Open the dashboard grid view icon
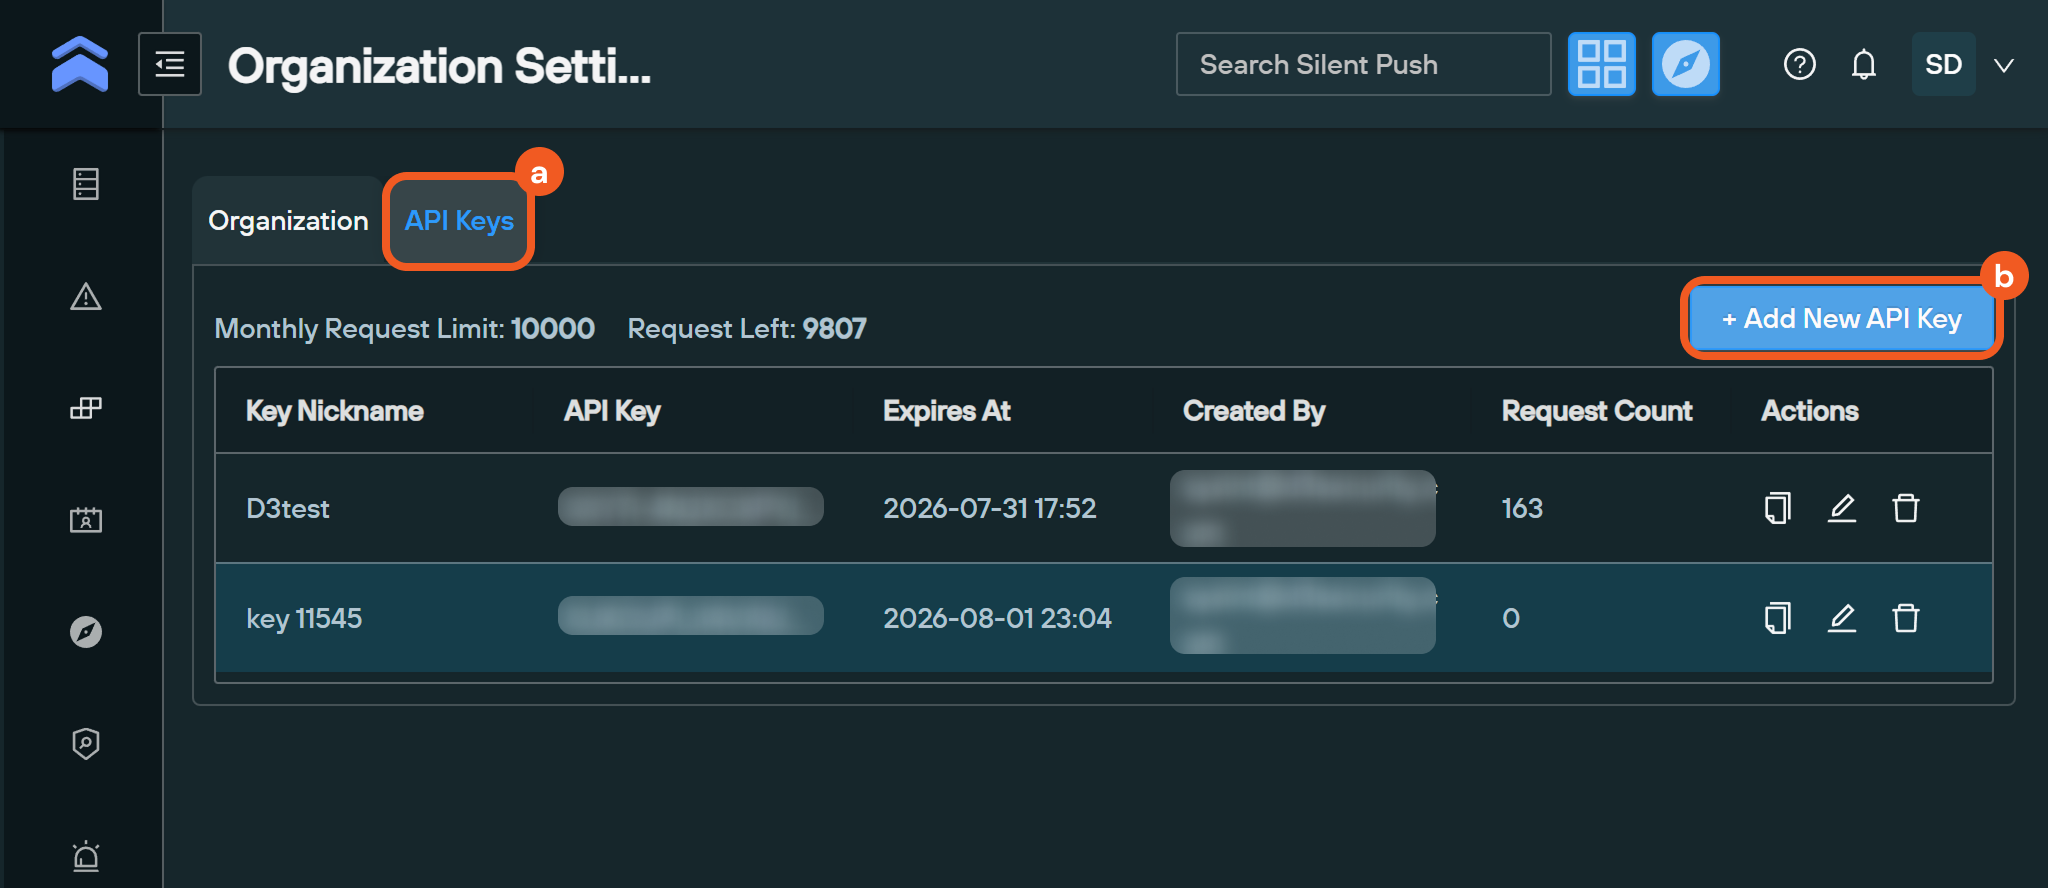This screenshot has height=888, width=2048. tap(1601, 64)
